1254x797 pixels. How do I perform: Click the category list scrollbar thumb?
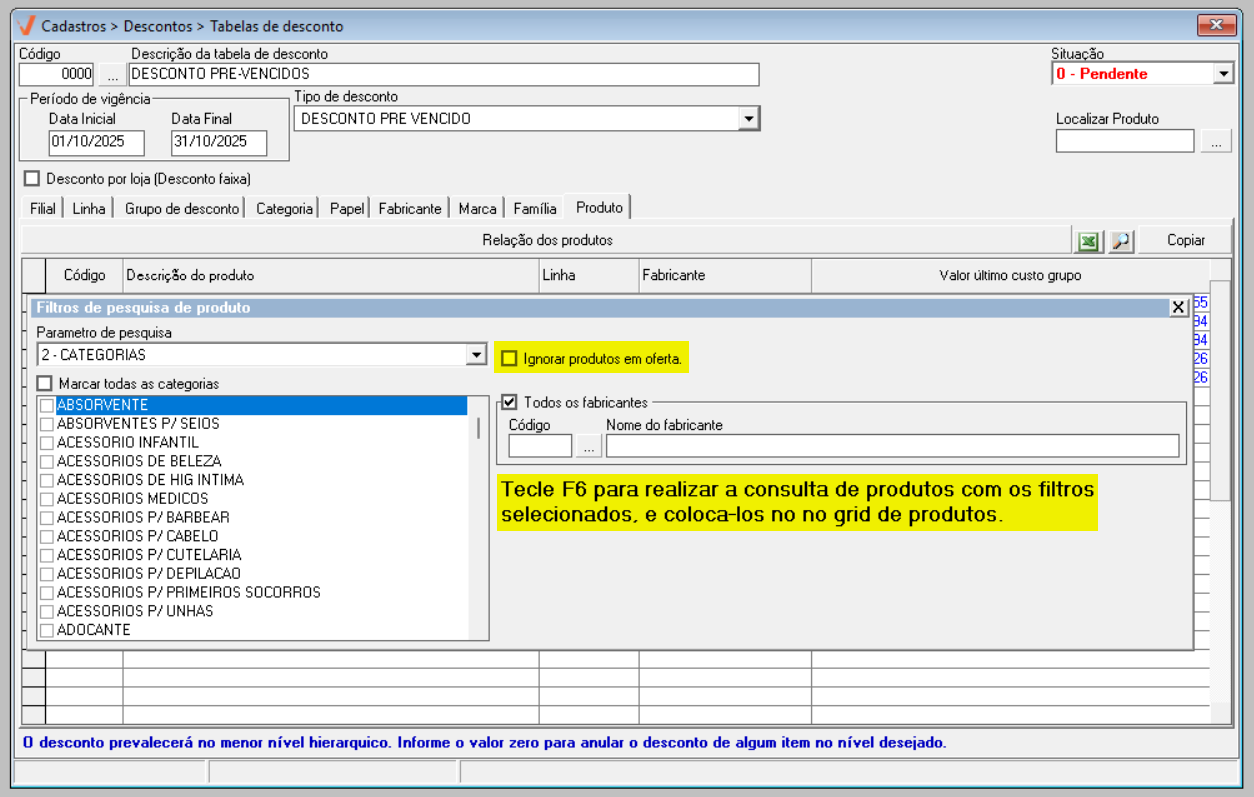click(478, 428)
